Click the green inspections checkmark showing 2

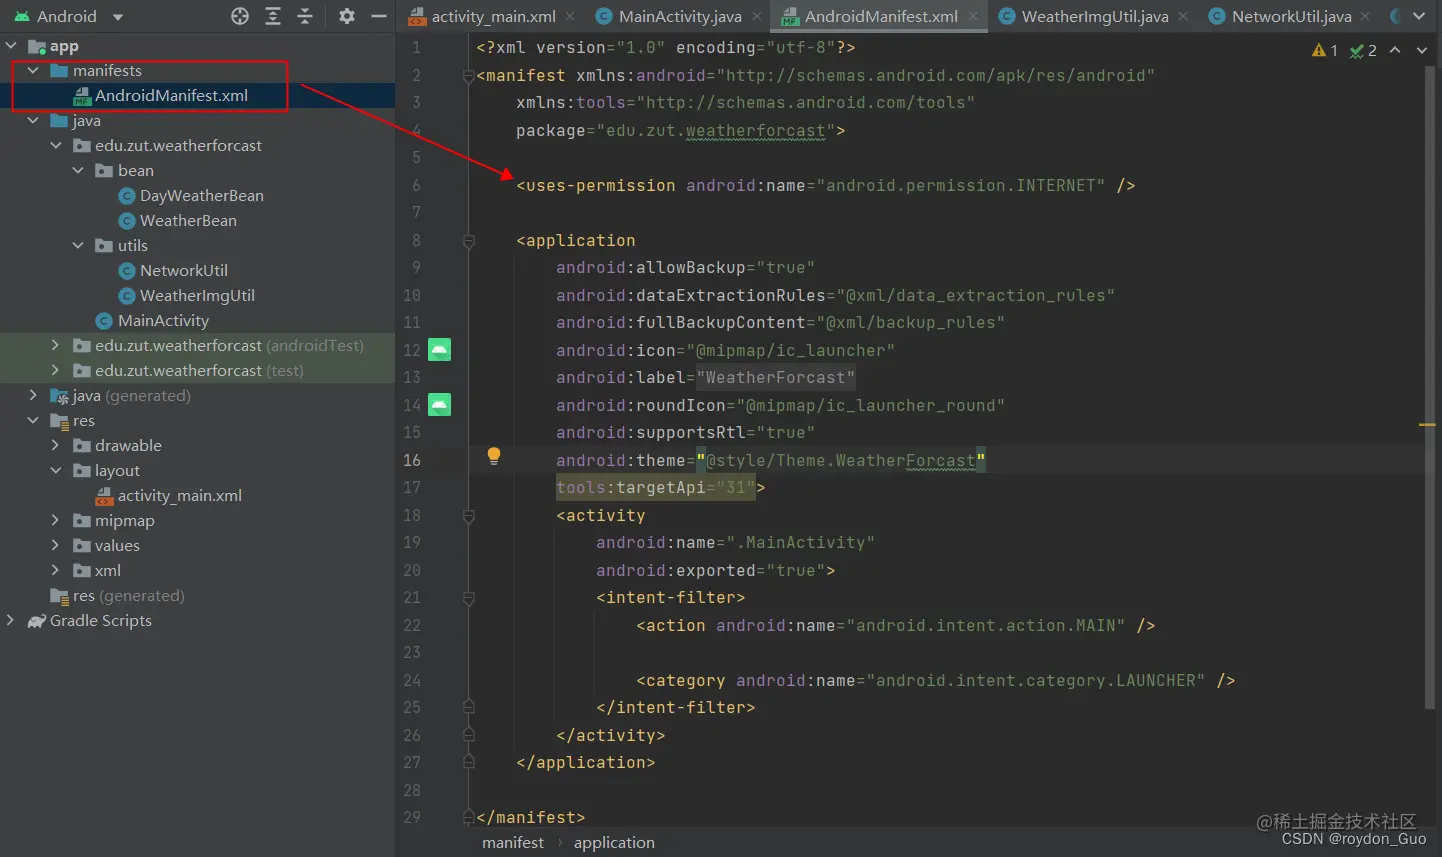pyautogui.click(x=1360, y=49)
